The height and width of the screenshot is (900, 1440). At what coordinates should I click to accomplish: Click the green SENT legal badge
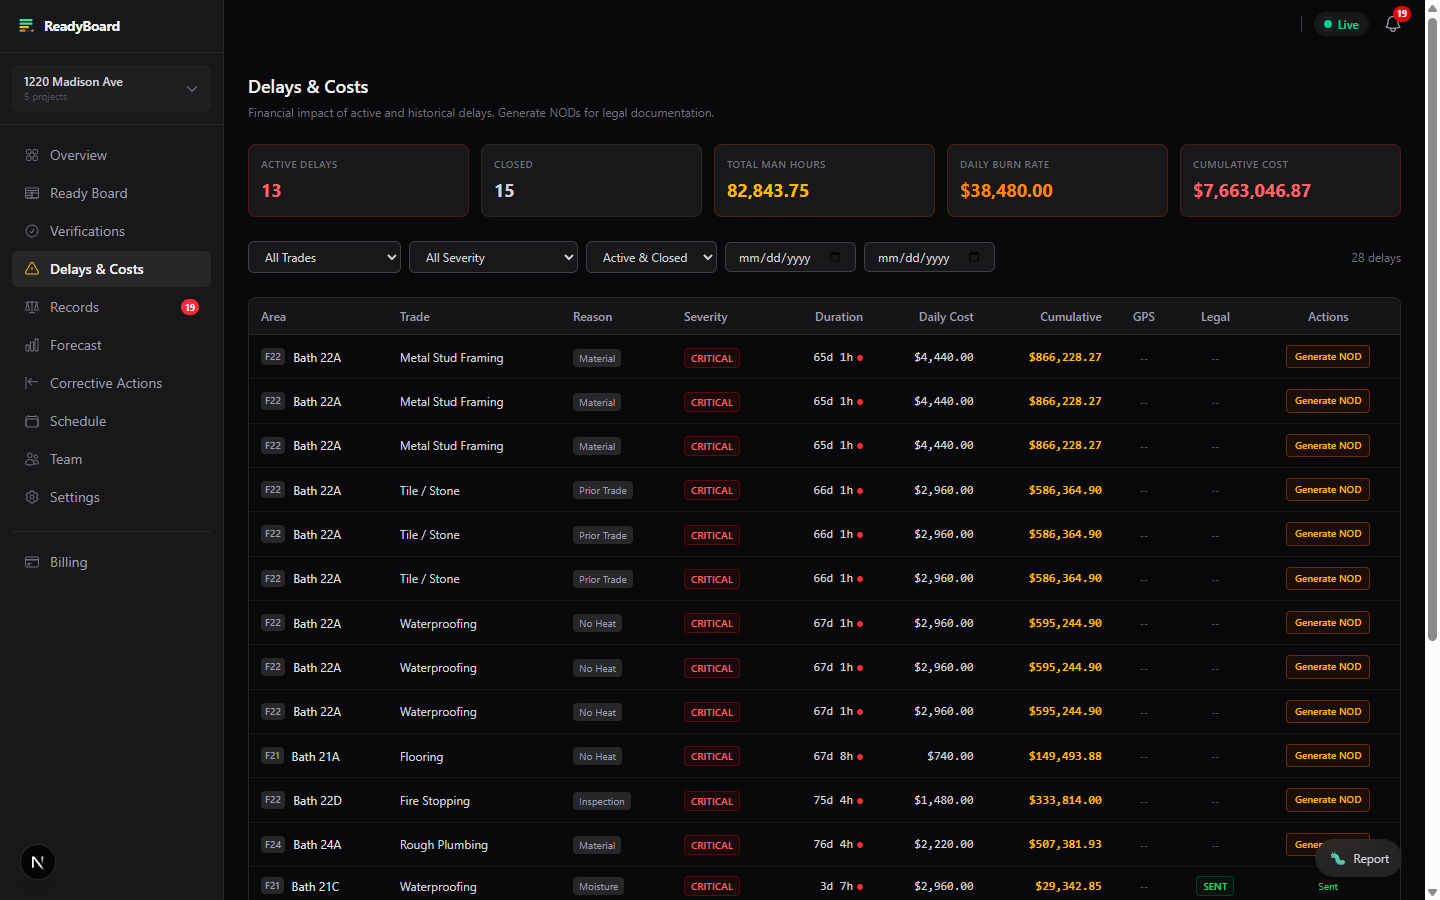1215,887
